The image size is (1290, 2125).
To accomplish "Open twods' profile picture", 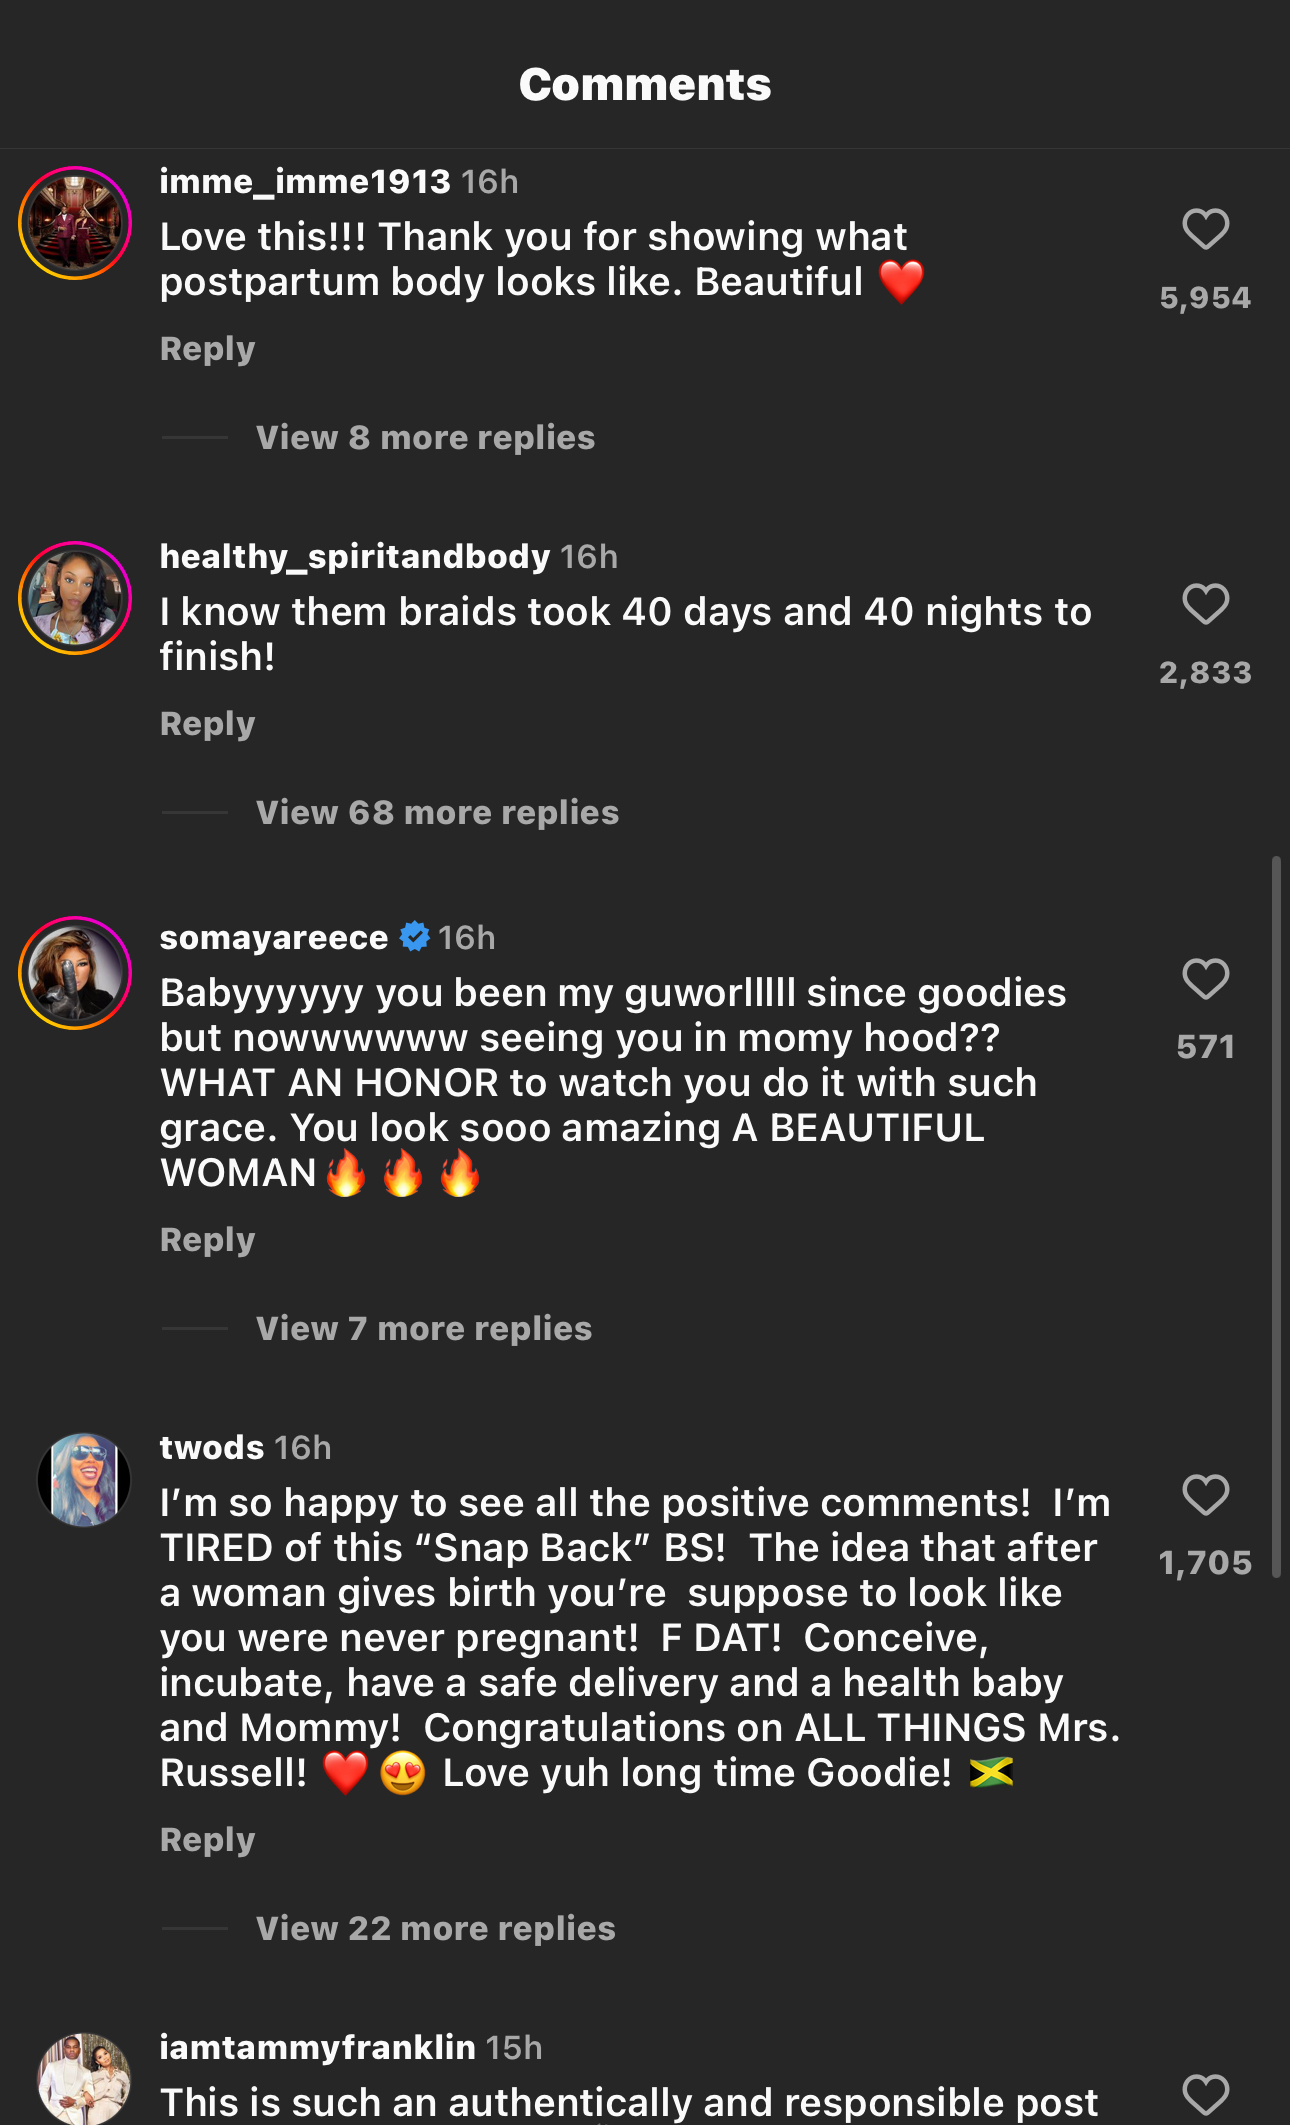I will coord(84,1480).
